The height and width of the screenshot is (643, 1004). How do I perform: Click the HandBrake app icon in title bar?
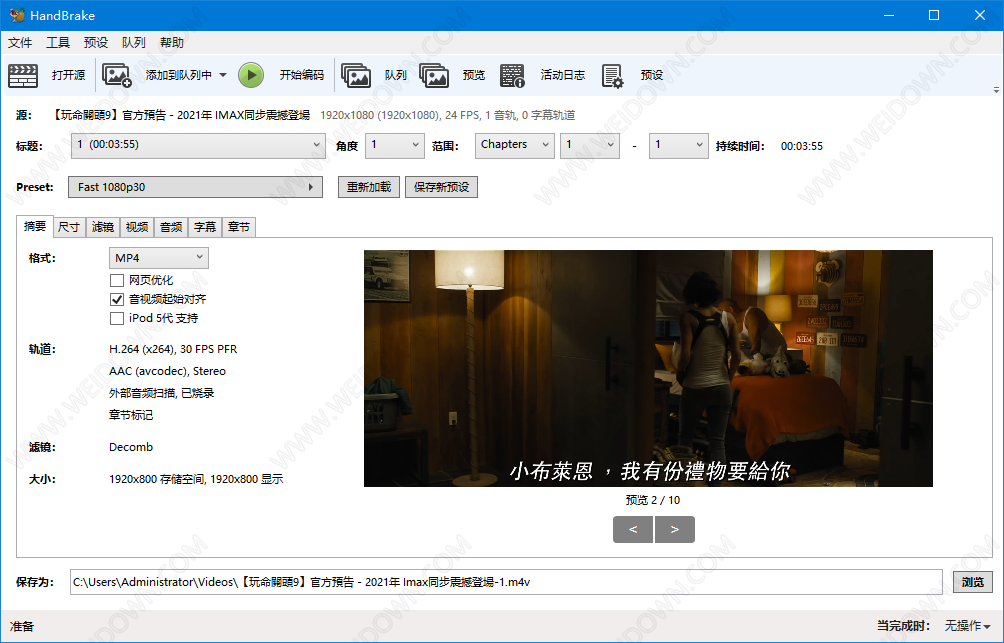point(16,15)
